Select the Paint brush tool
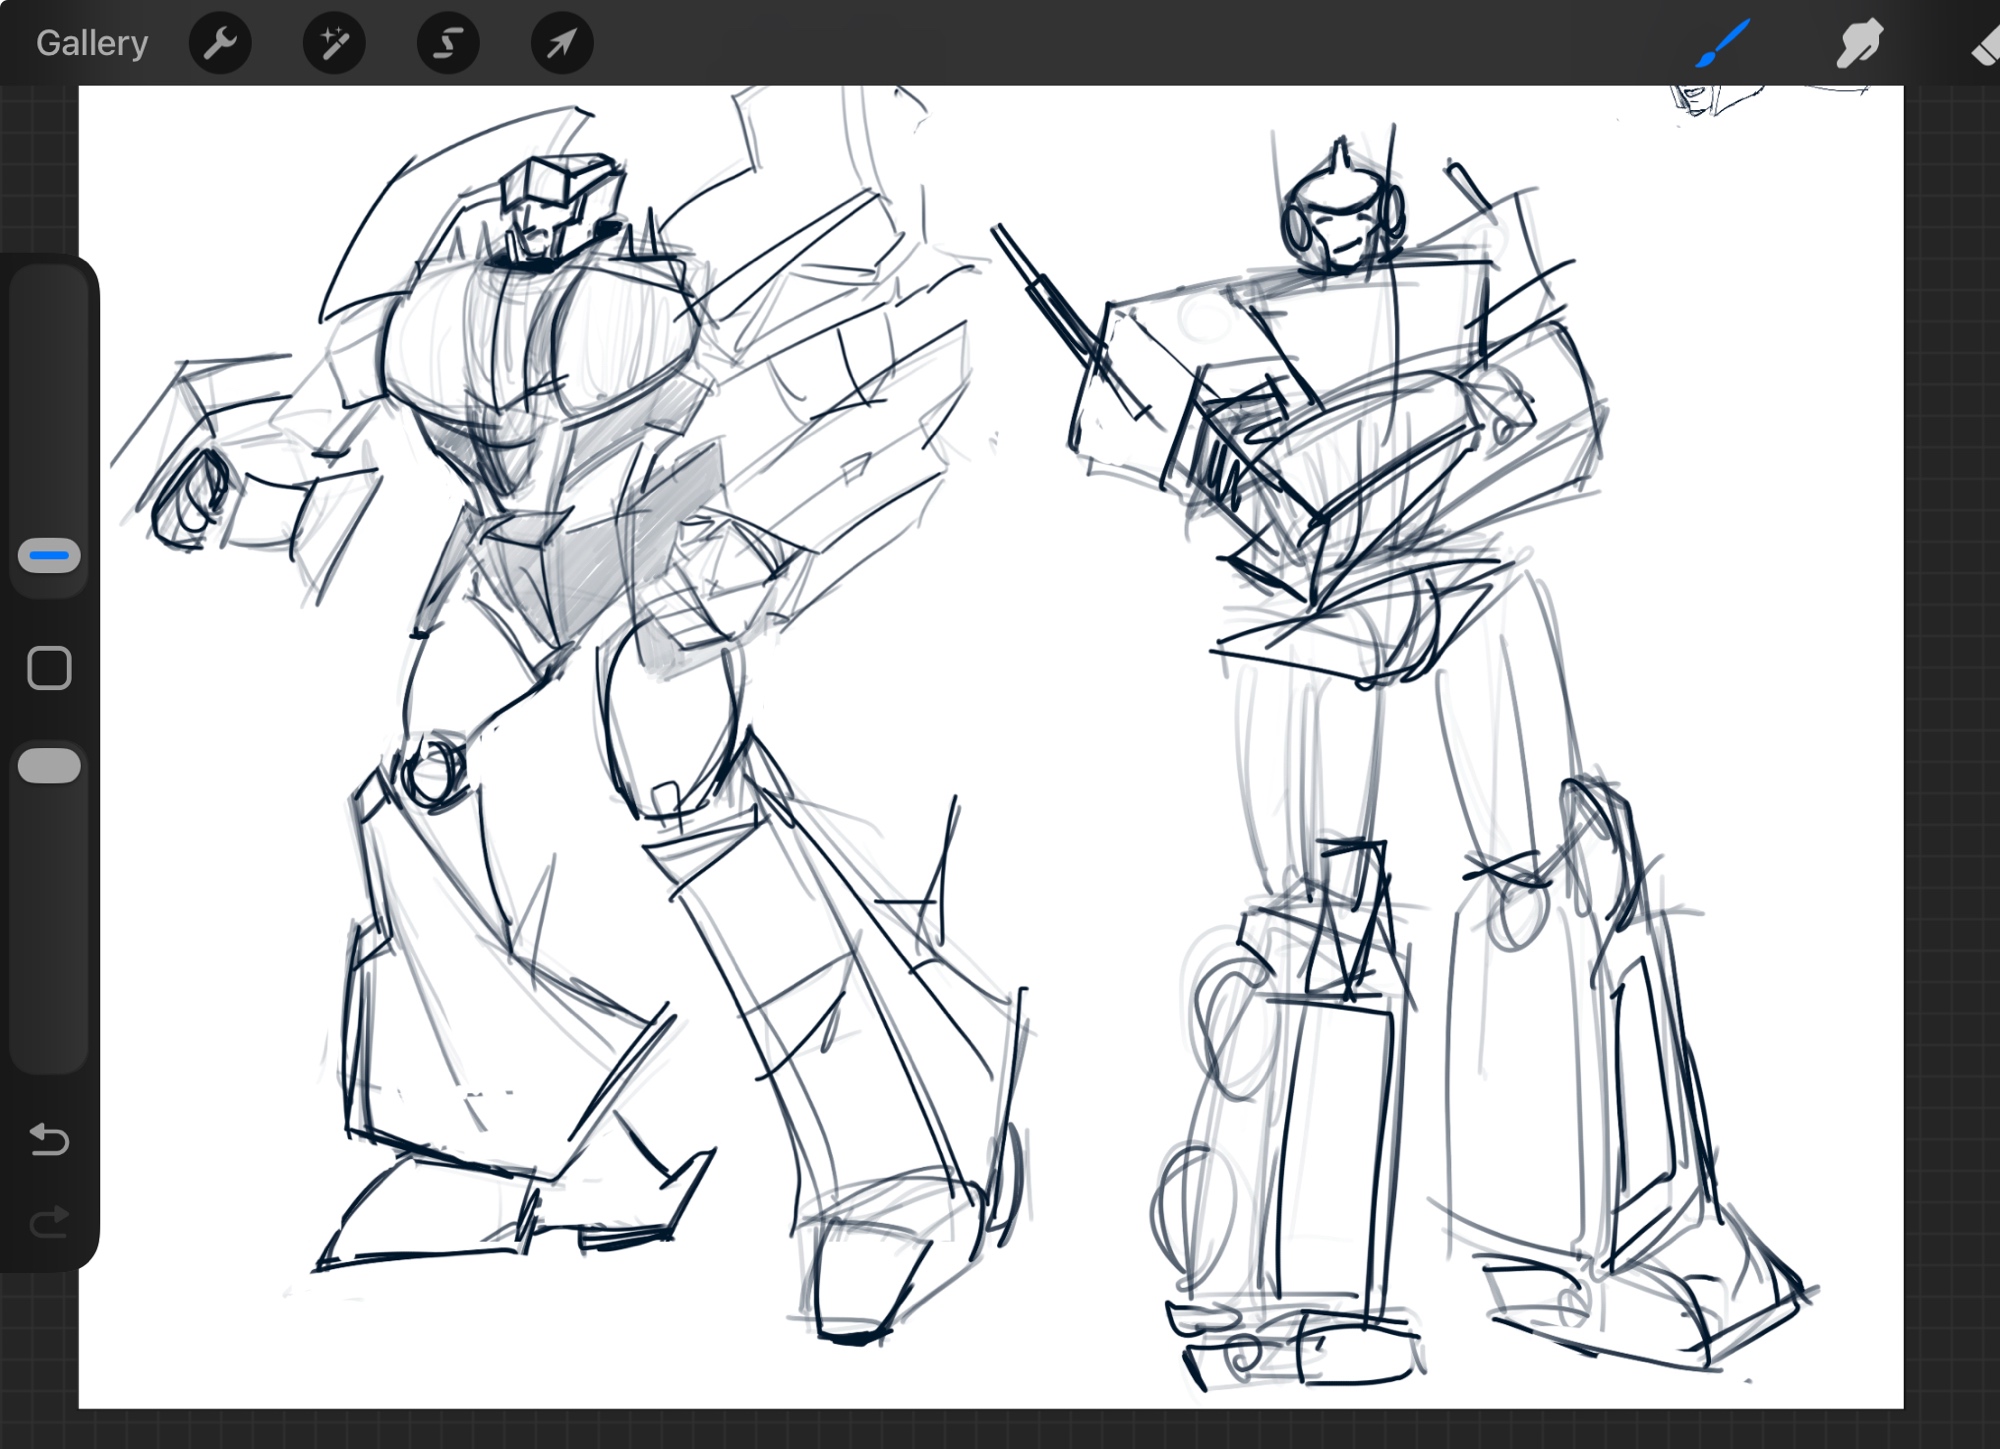 1723,43
